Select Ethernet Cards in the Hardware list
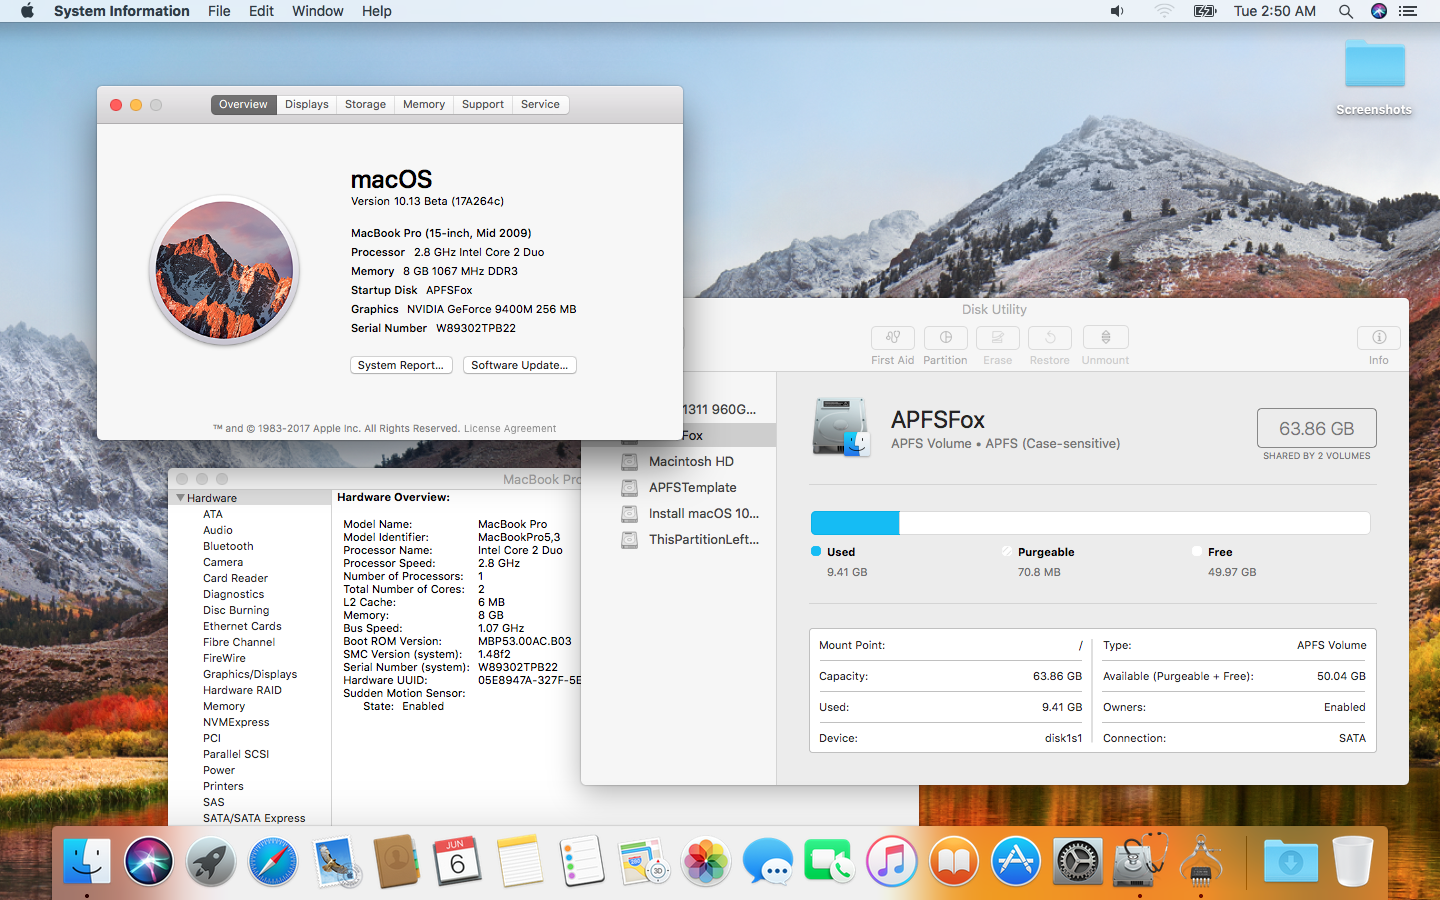Image resolution: width=1440 pixels, height=900 pixels. [242, 626]
